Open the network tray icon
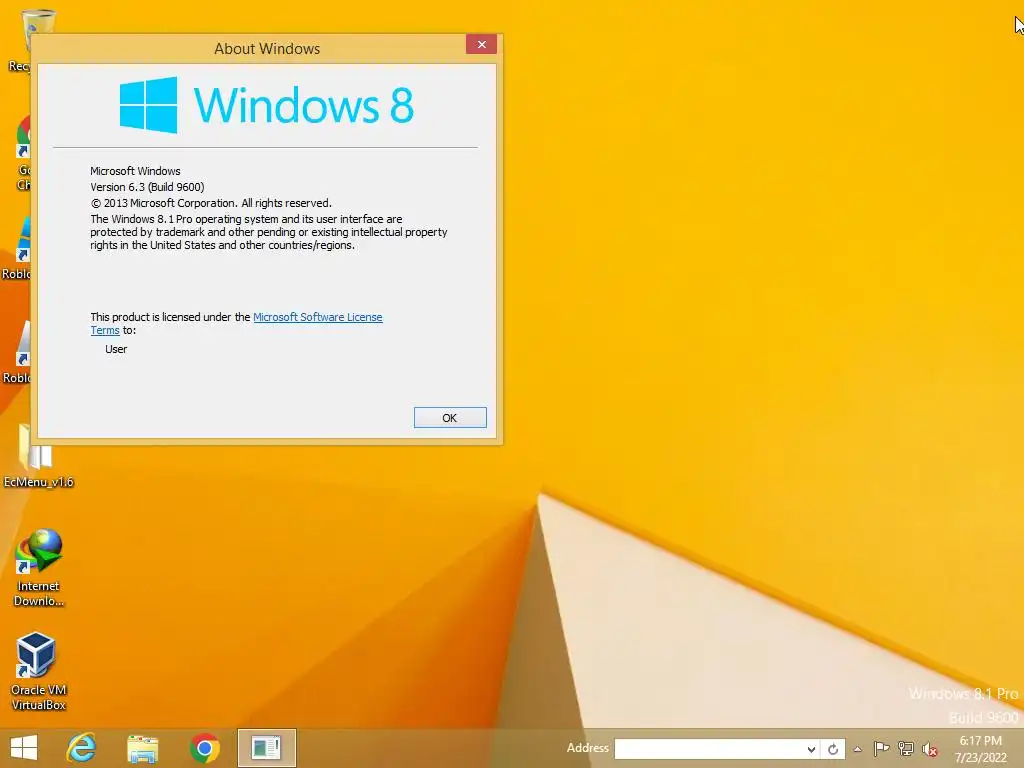This screenshot has width=1024, height=768. point(906,749)
